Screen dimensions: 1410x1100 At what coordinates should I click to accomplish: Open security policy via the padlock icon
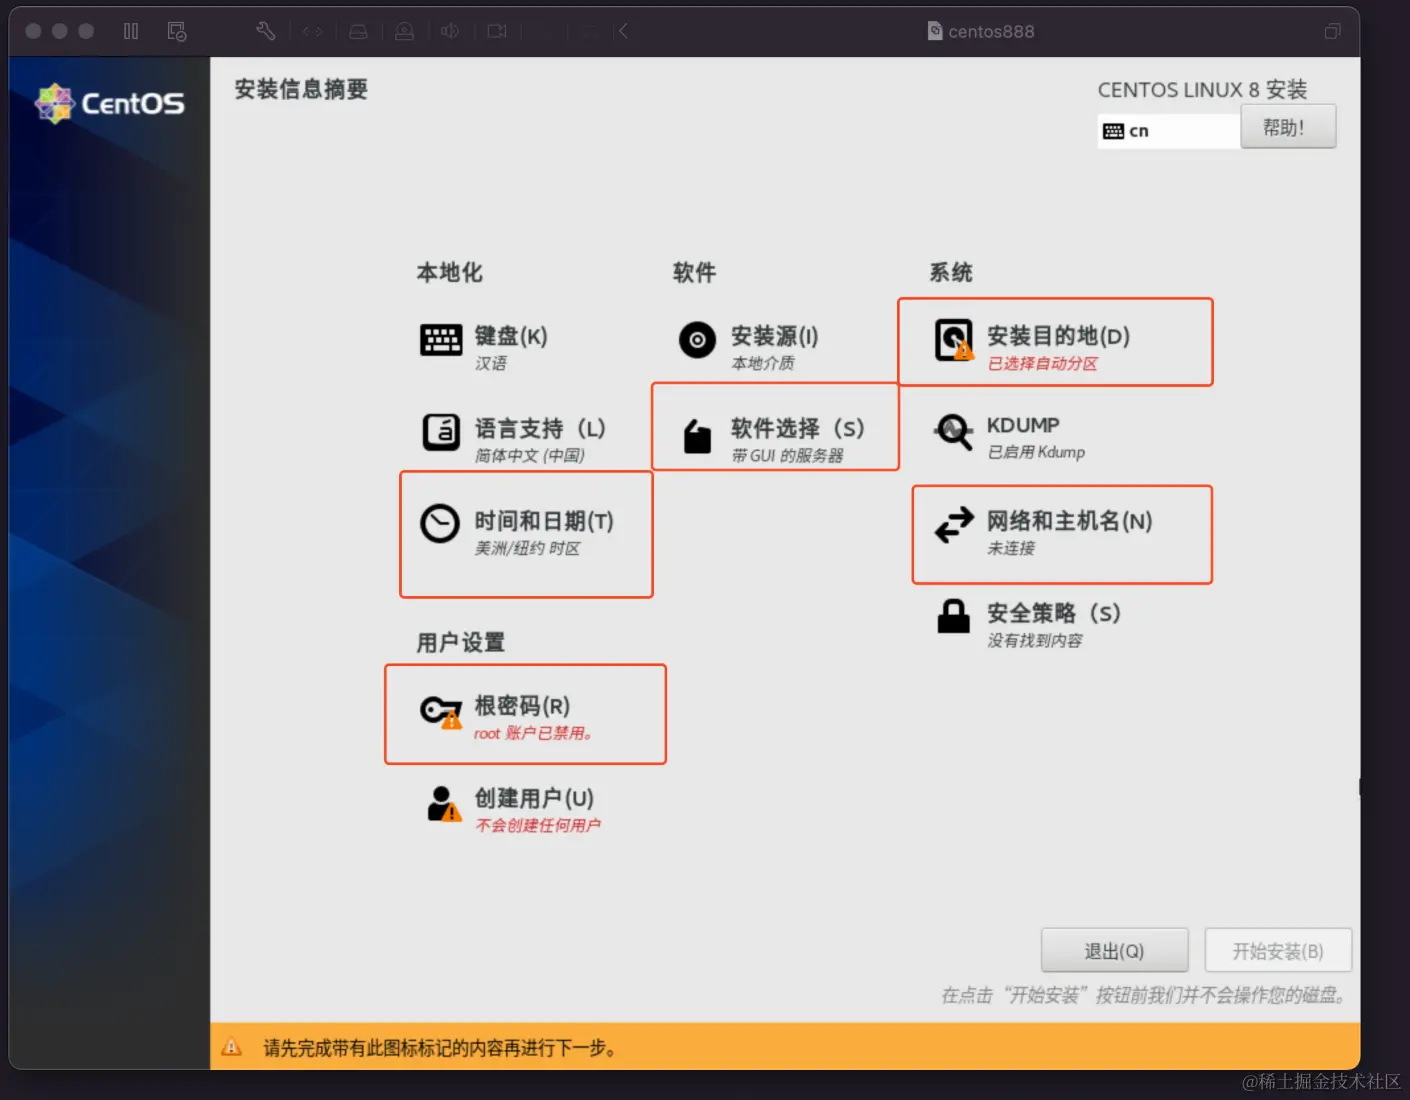tap(954, 616)
